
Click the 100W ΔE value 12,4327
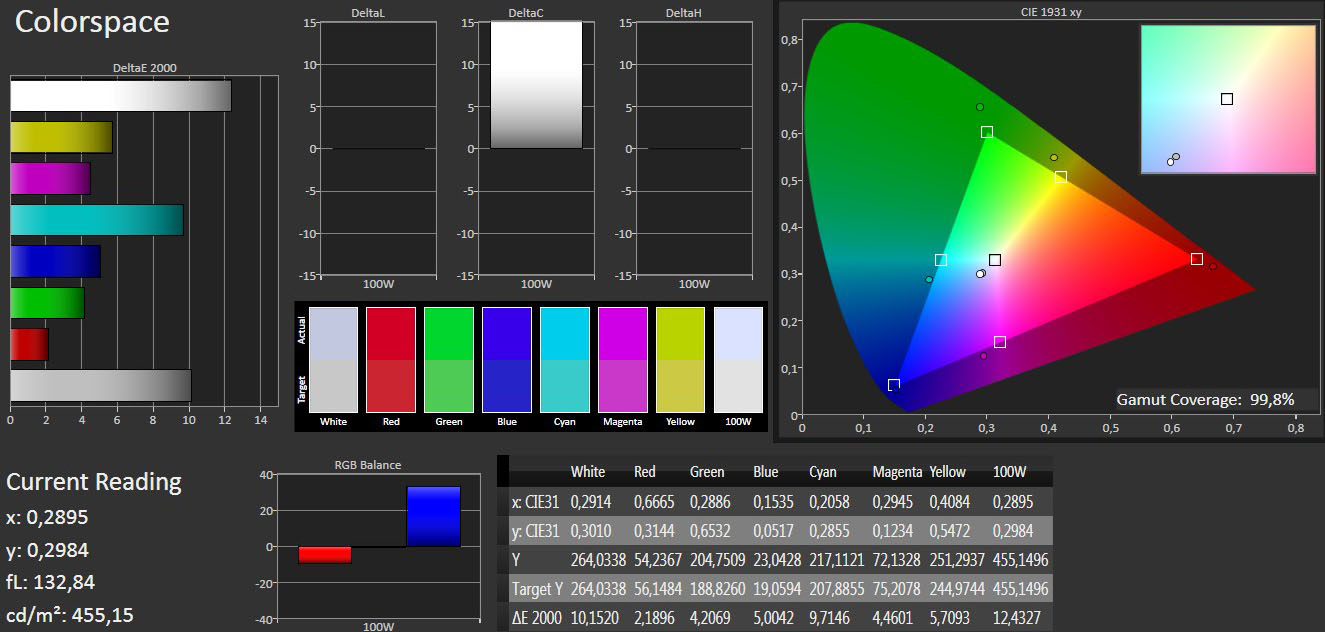click(x=1020, y=618)
